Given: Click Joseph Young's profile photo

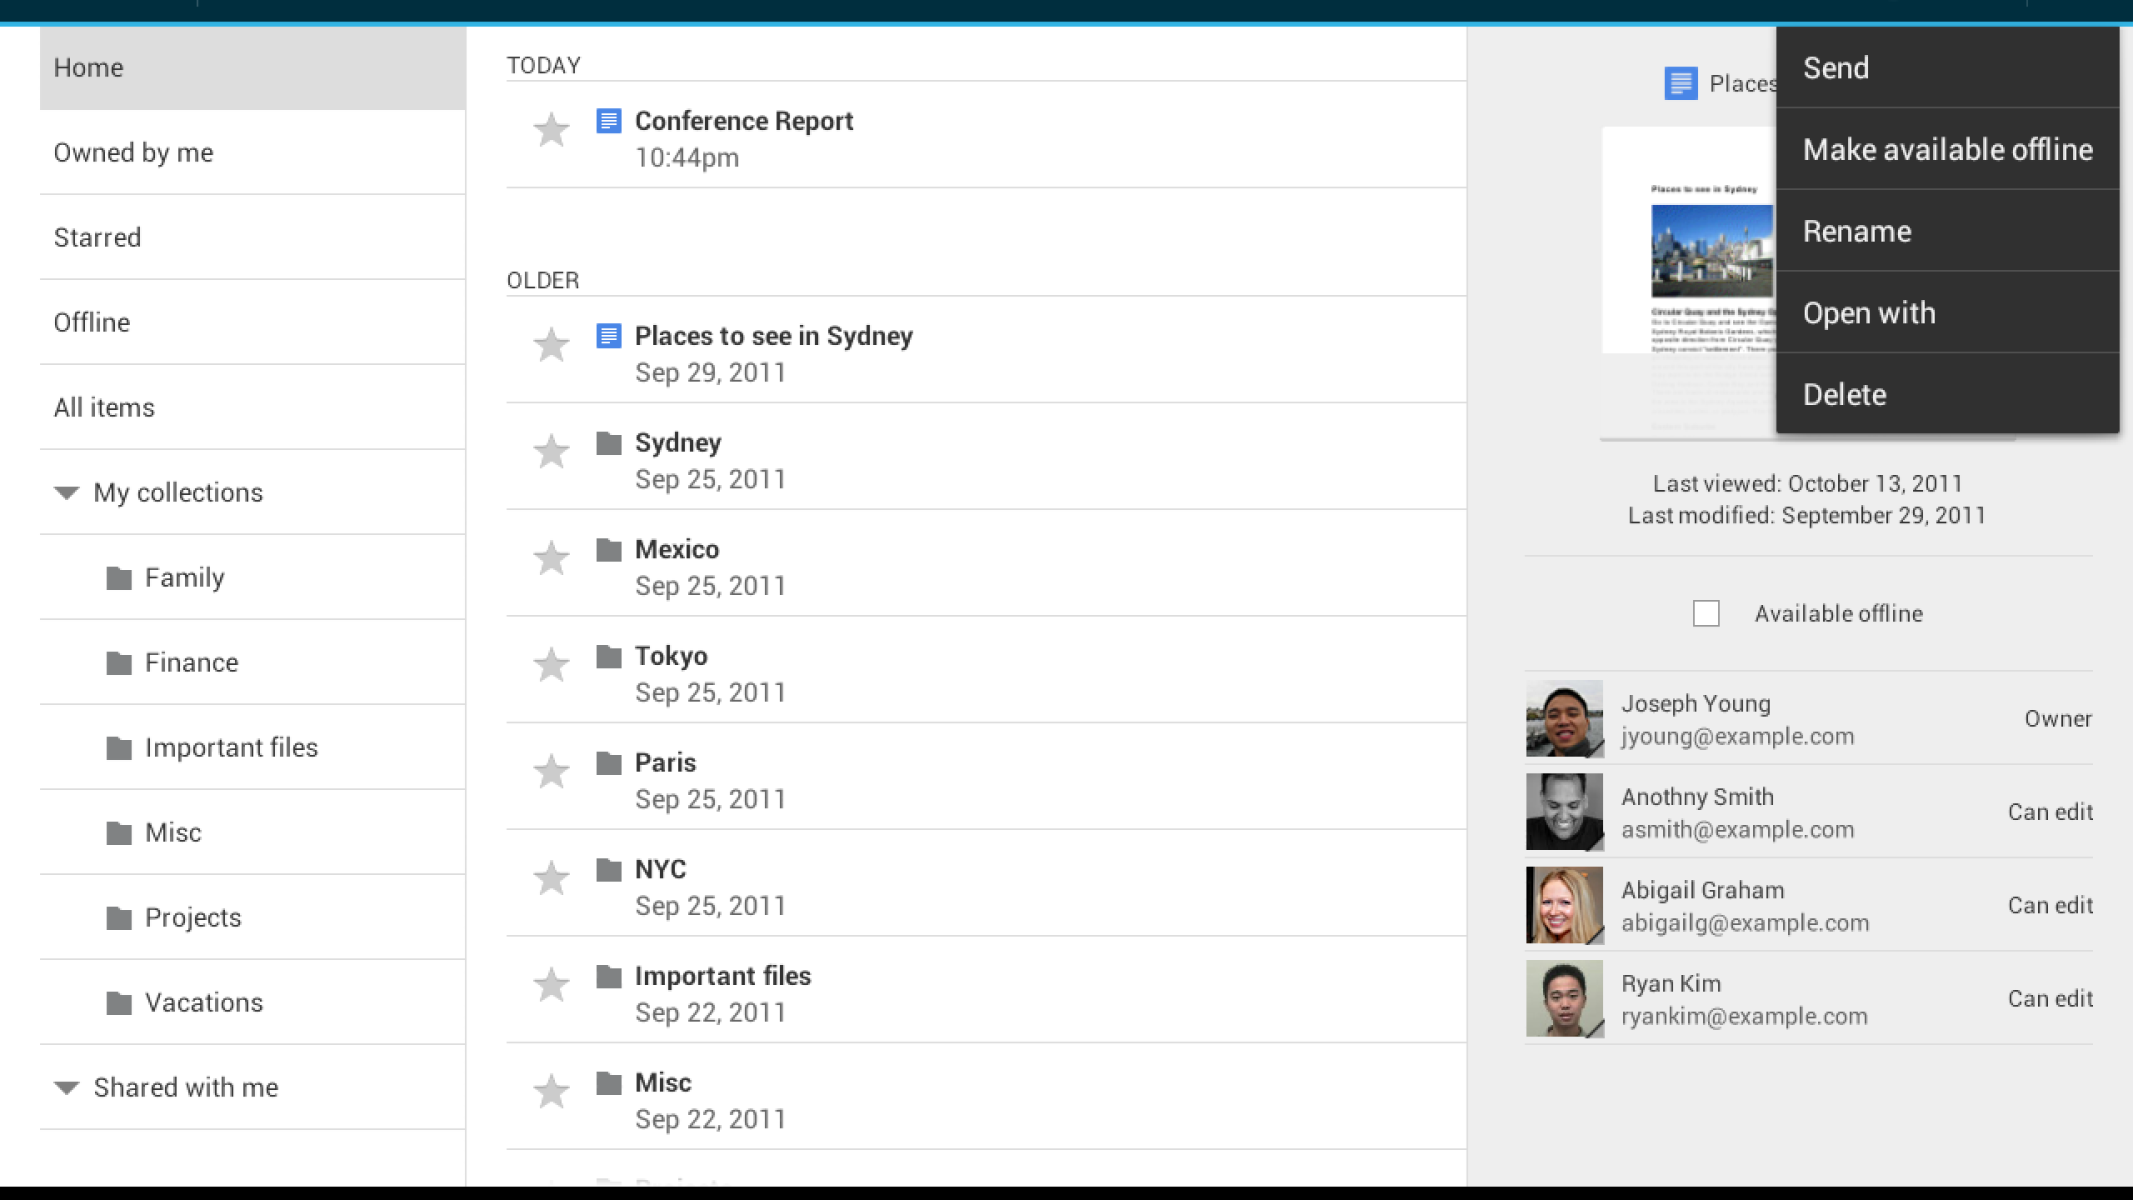Looking at the screenshot, I should pos(1564,719).
